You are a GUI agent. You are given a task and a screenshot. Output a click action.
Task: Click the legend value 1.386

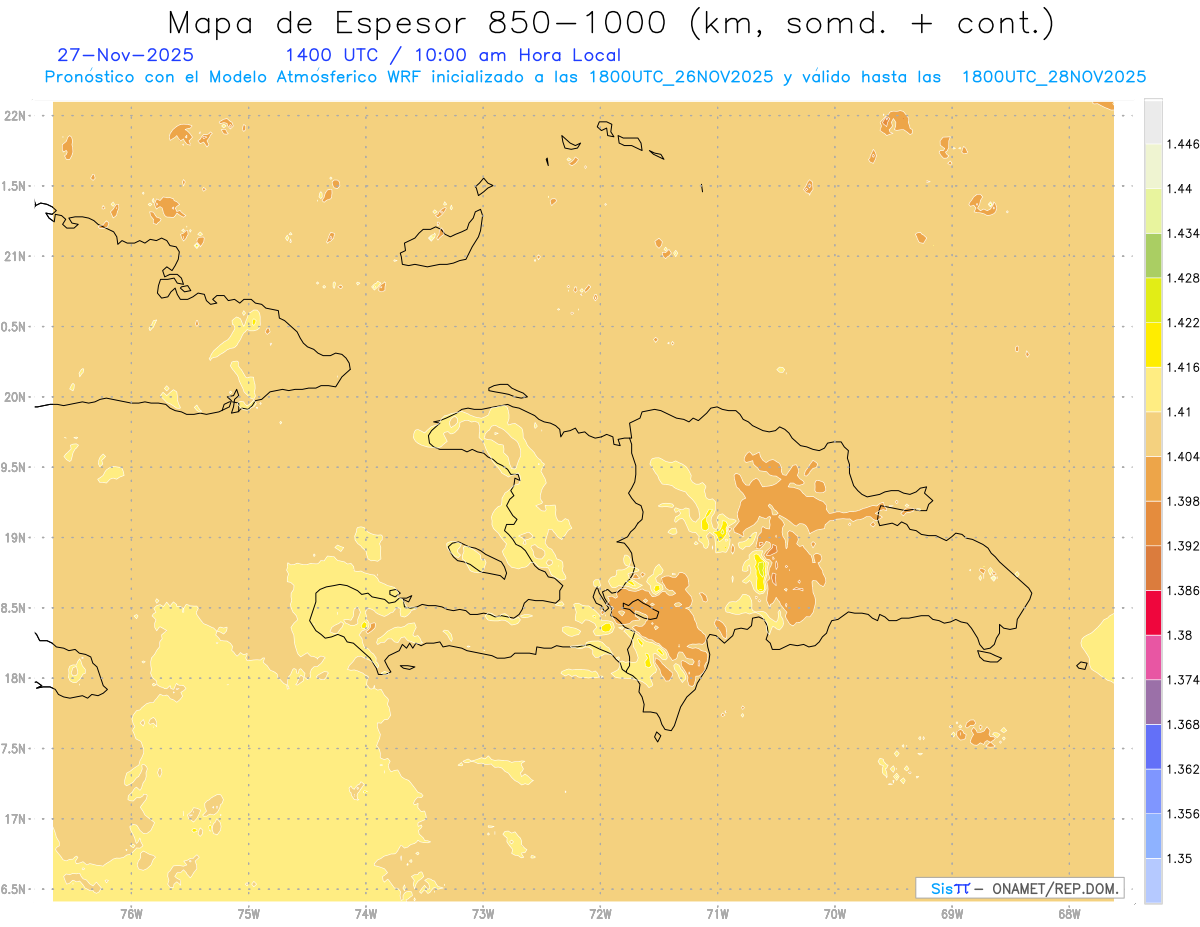click(1182, 590)
